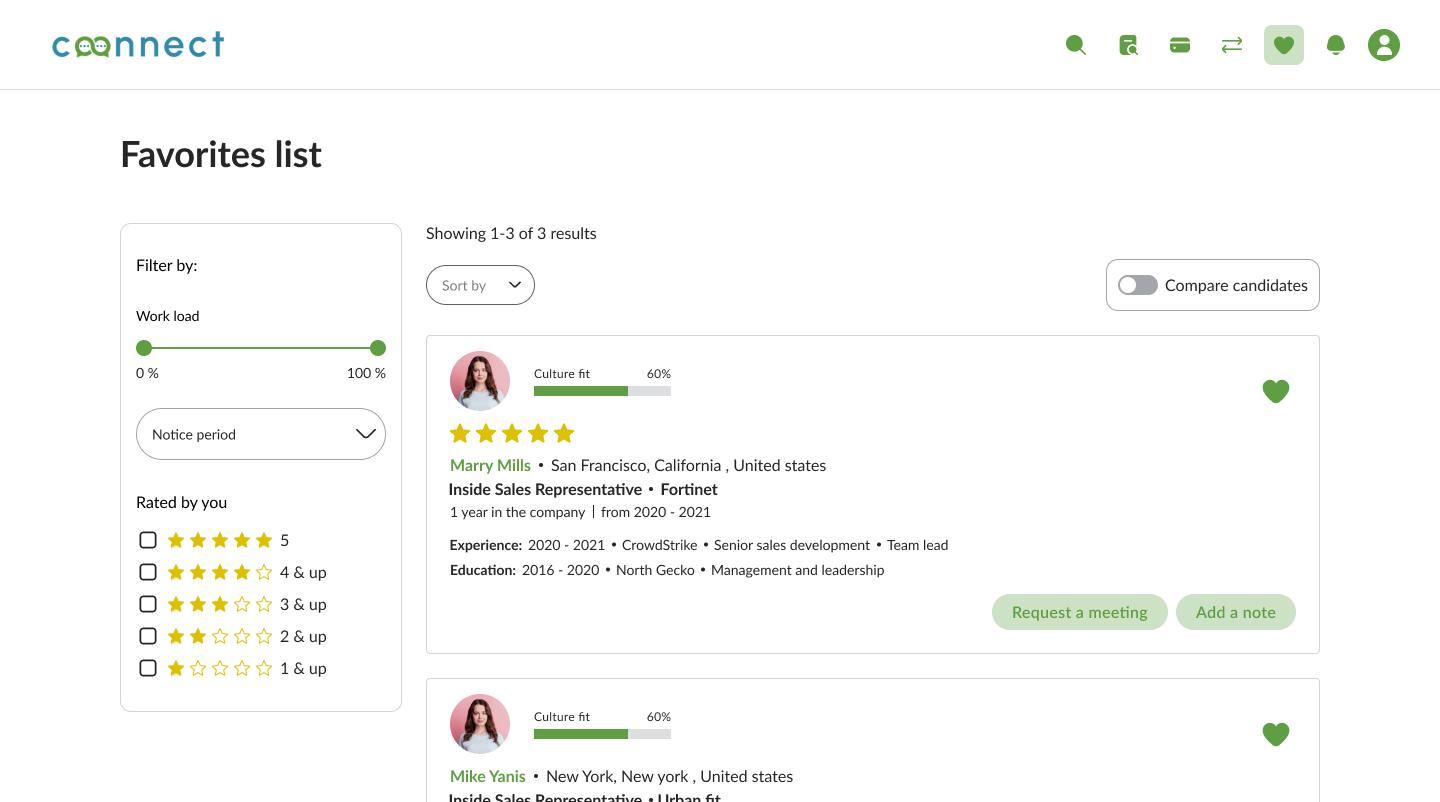Open the Notice period dropdown

tap(261, 434)
